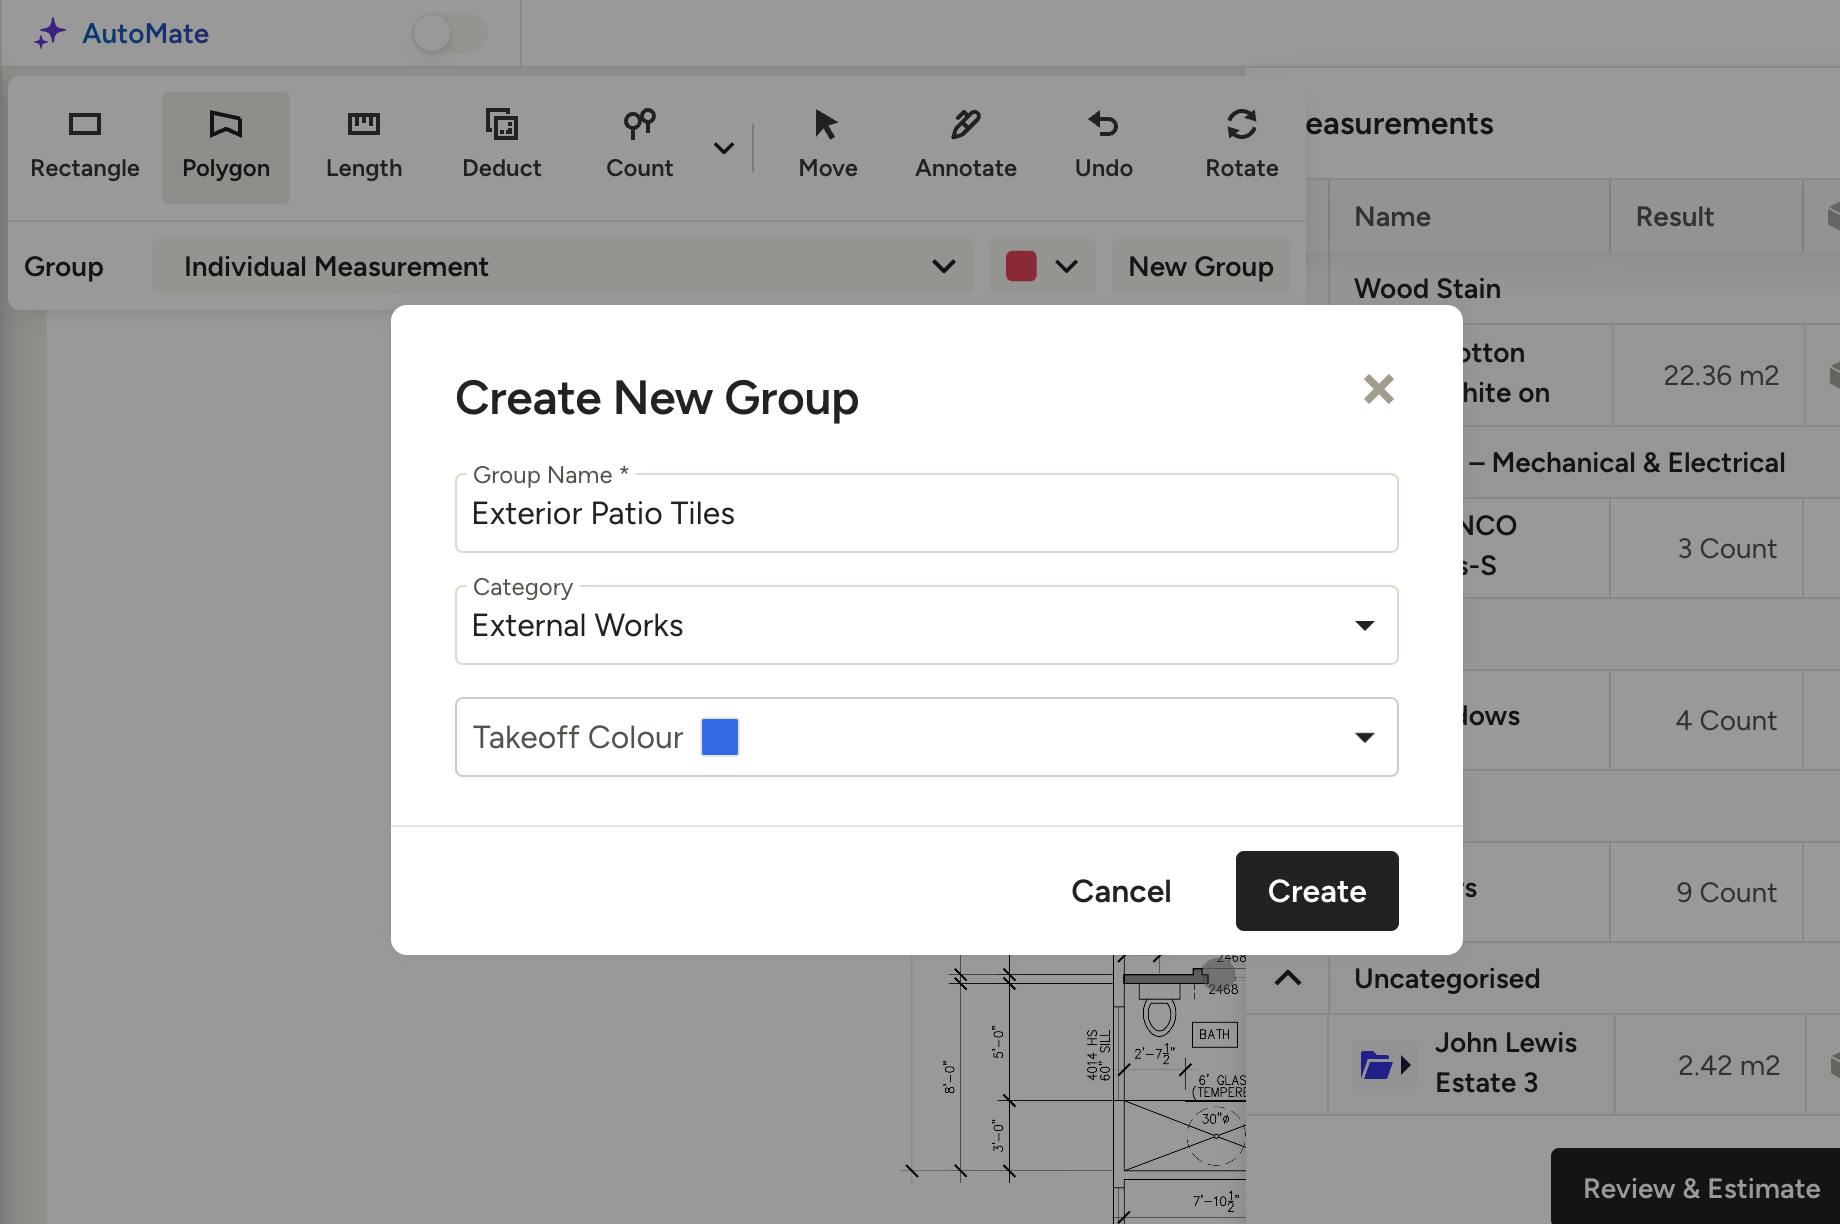
Task: Click the Group Name text field
Action: [926, 513]
